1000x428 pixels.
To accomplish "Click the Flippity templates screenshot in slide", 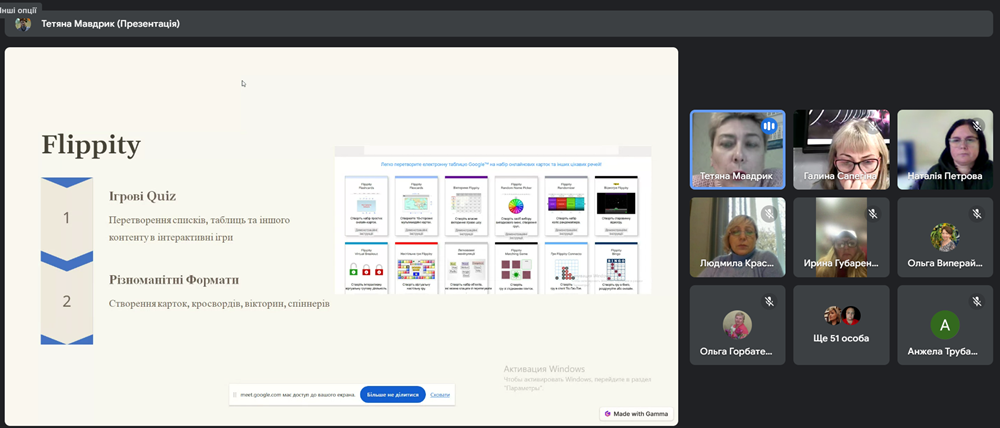I will click(492, 222).
